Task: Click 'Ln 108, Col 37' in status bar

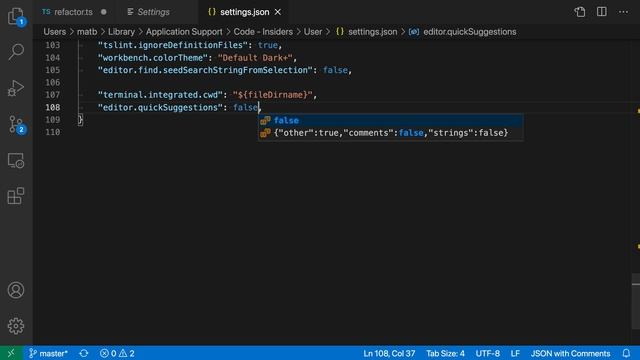Action: (389, 353)
